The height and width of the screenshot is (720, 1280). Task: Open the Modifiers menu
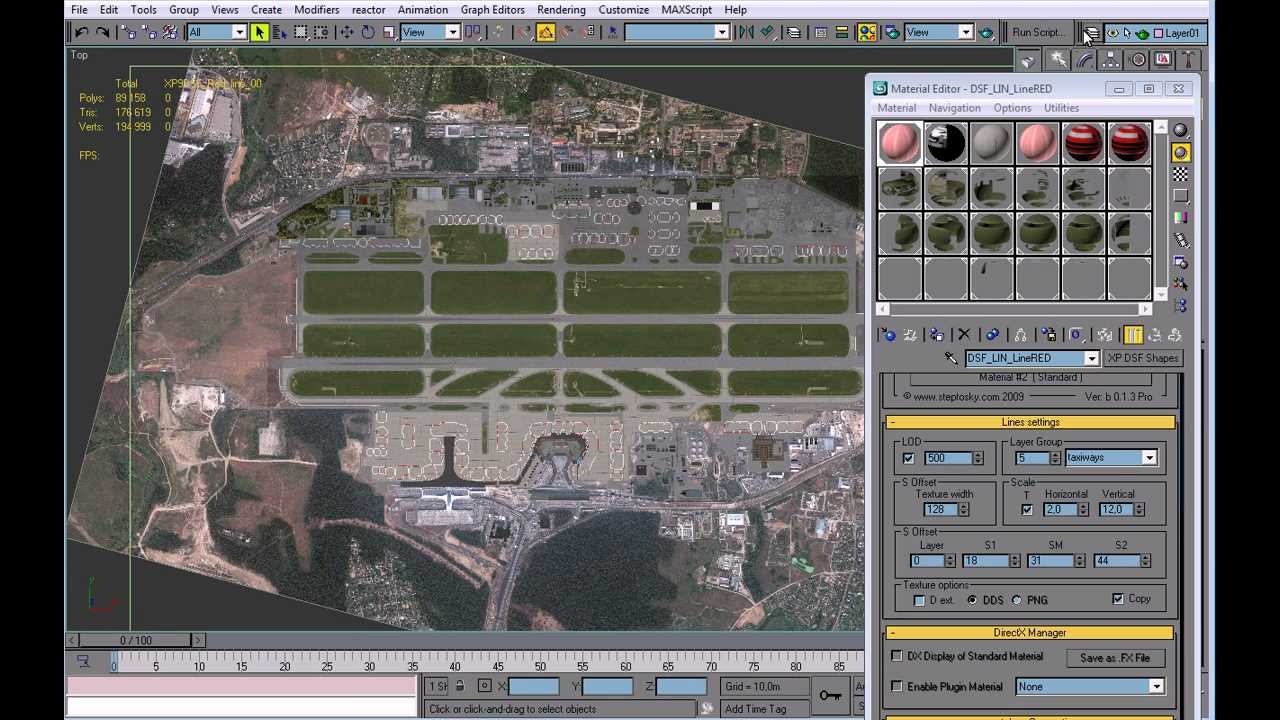point(316,10)
